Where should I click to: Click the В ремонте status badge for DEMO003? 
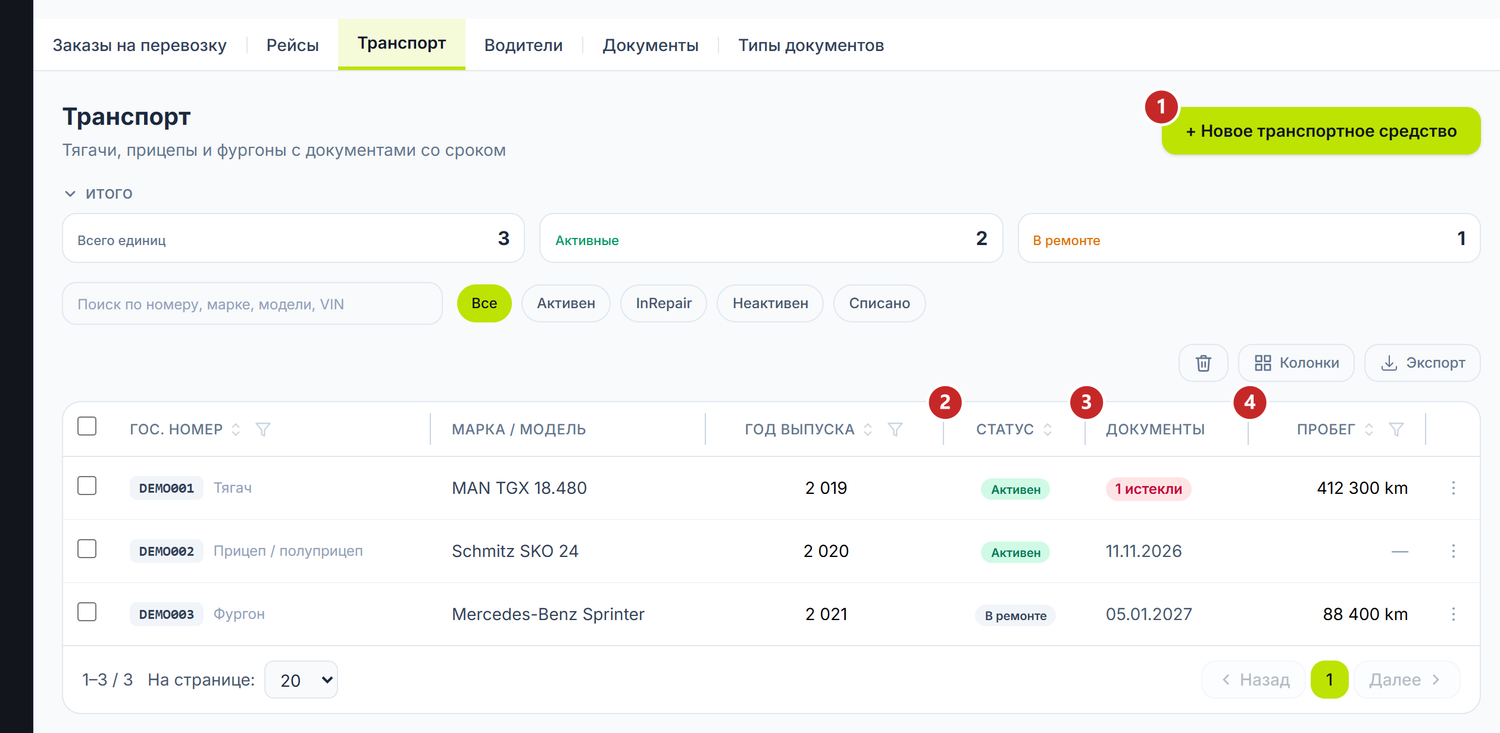(x=1015, y=615)
